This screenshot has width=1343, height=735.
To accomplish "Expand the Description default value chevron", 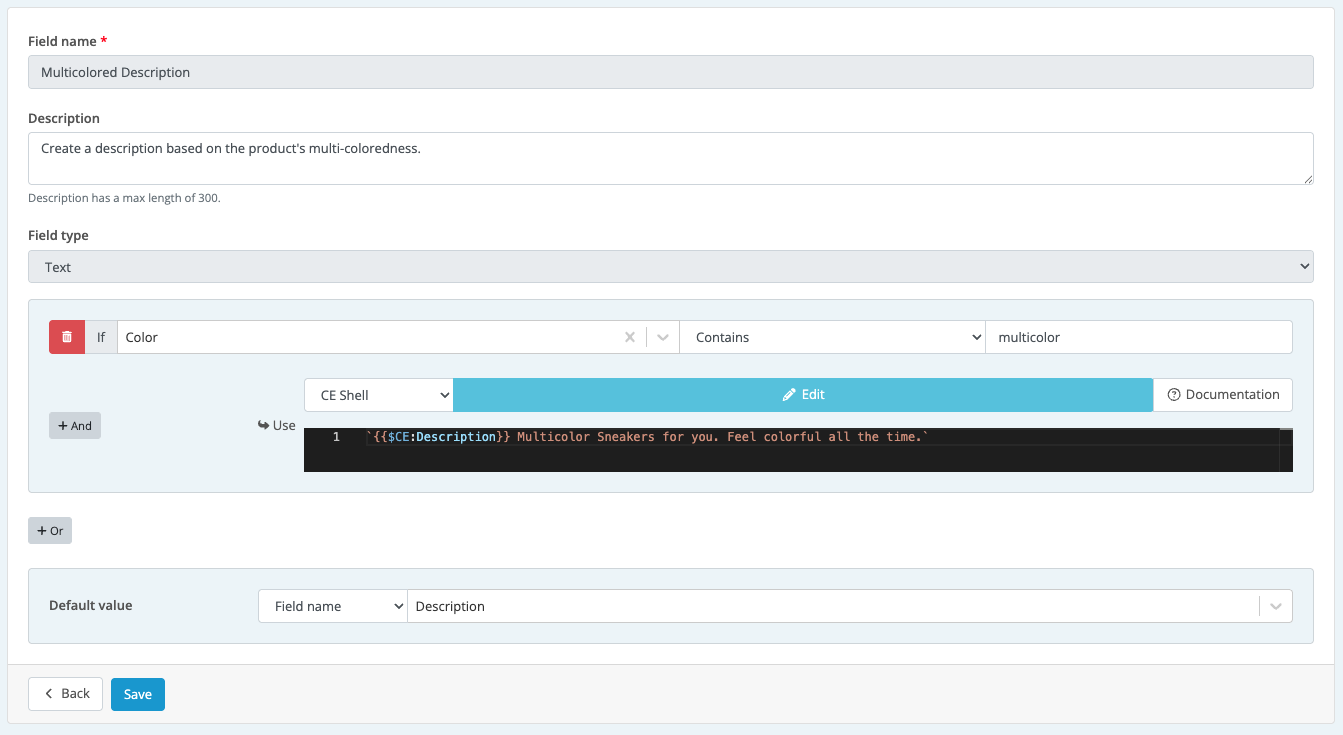I will pos(1273,605).
